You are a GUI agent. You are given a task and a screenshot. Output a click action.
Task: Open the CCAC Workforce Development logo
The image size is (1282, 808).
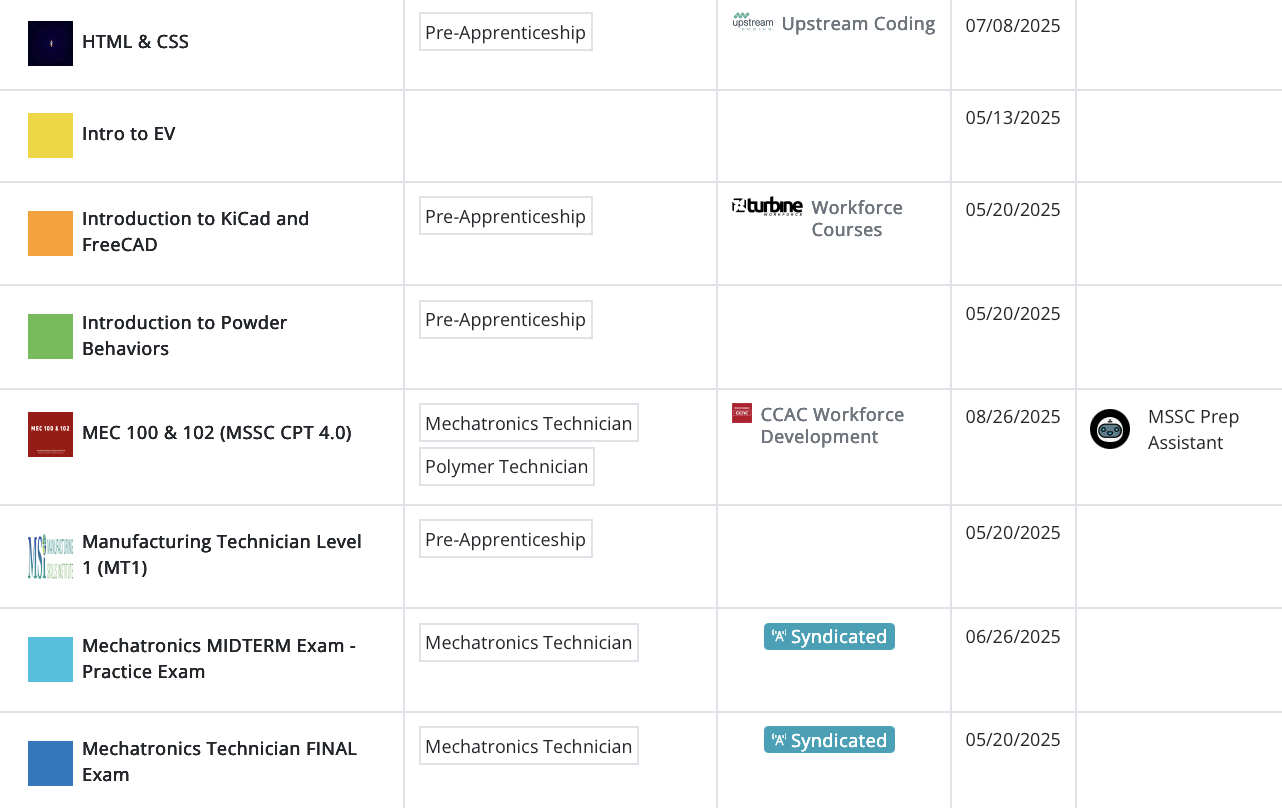741,414
